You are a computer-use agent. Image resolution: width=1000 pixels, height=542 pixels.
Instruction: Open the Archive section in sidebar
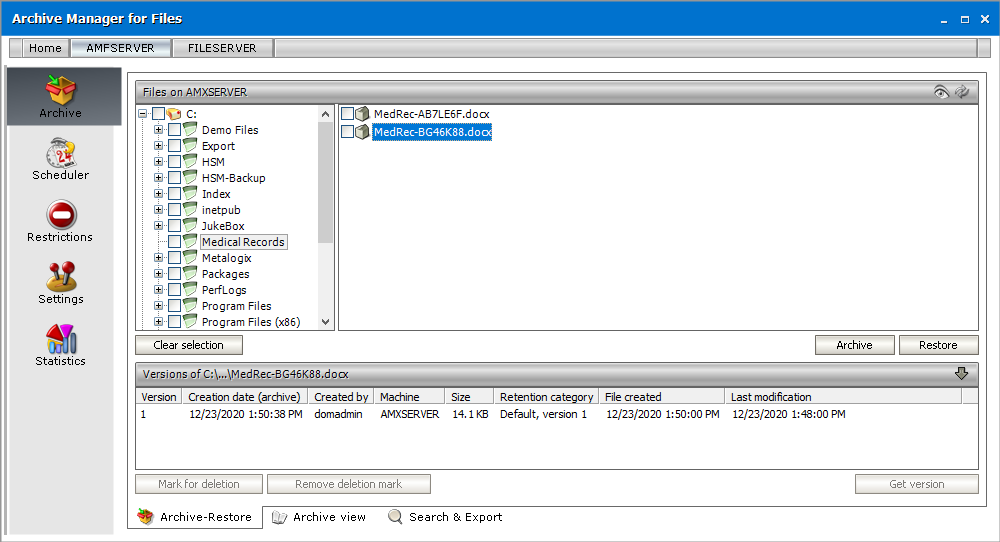pyautogui.click(x=61, y=97)
